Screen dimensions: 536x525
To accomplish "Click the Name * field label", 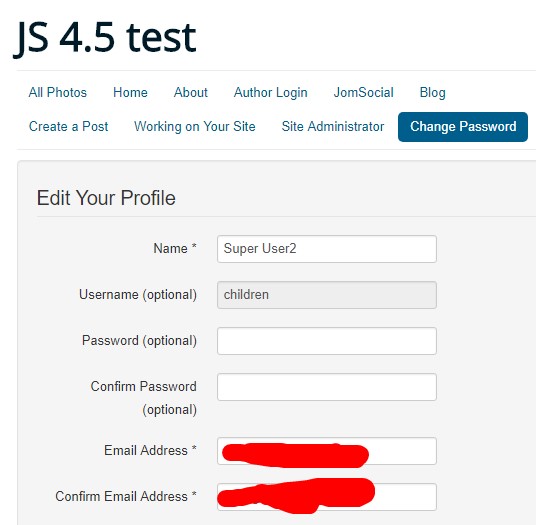I will [175, 248].
